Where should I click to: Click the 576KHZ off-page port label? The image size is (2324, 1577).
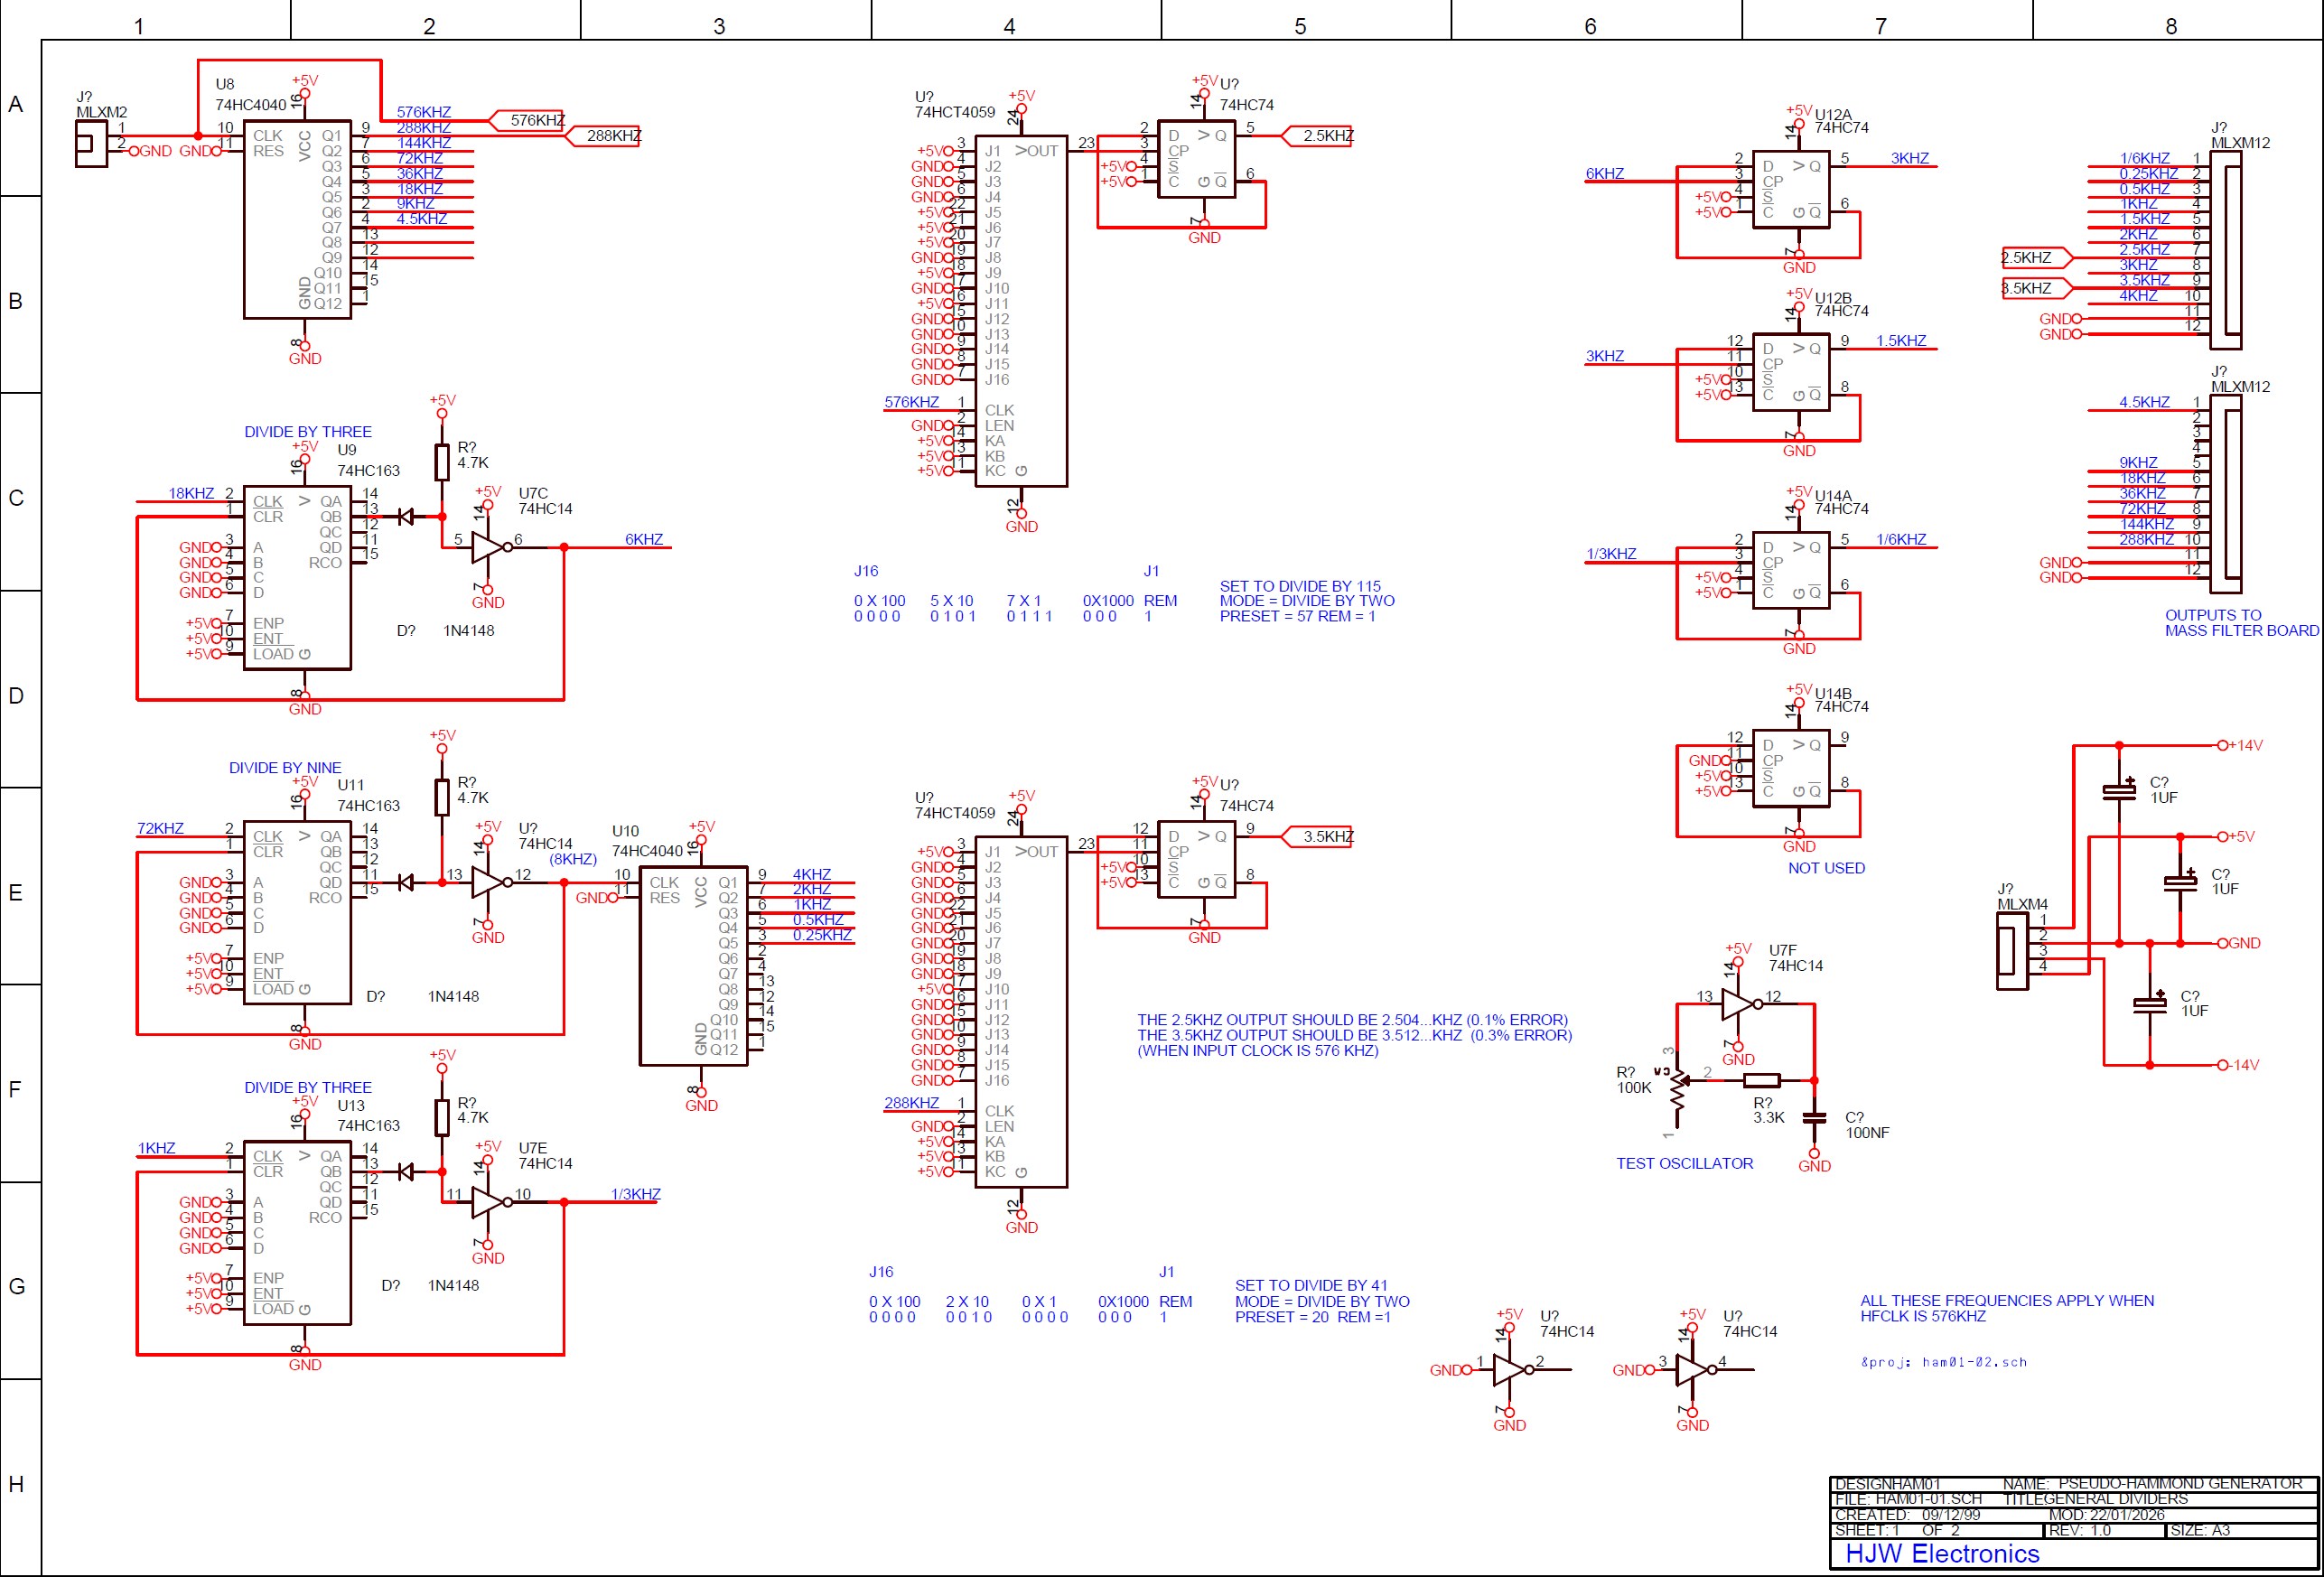529,120
